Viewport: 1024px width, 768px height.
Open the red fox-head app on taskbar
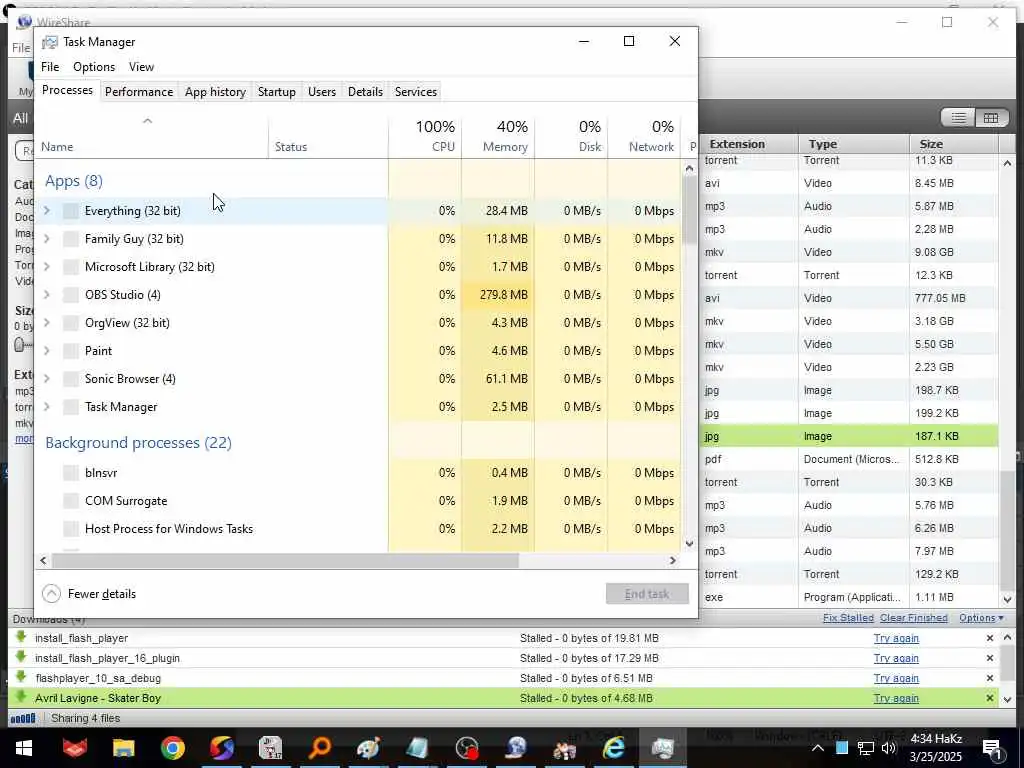pos(74,748)
